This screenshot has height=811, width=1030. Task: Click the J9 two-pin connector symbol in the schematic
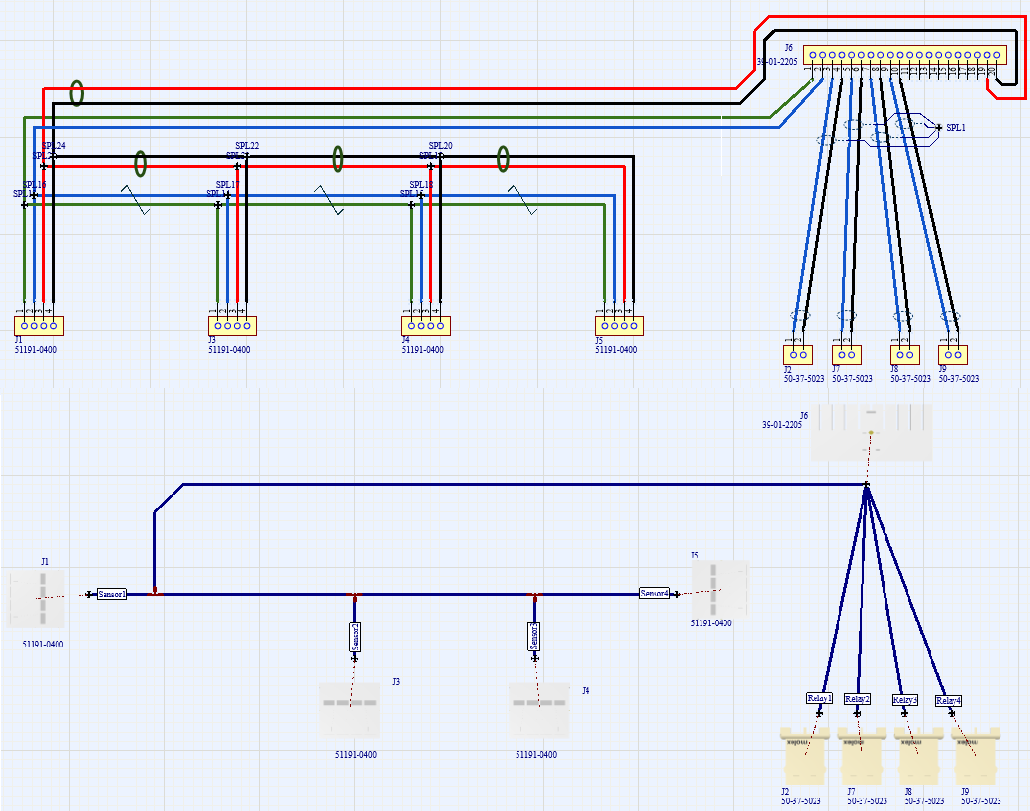click(x=954, y=354)
